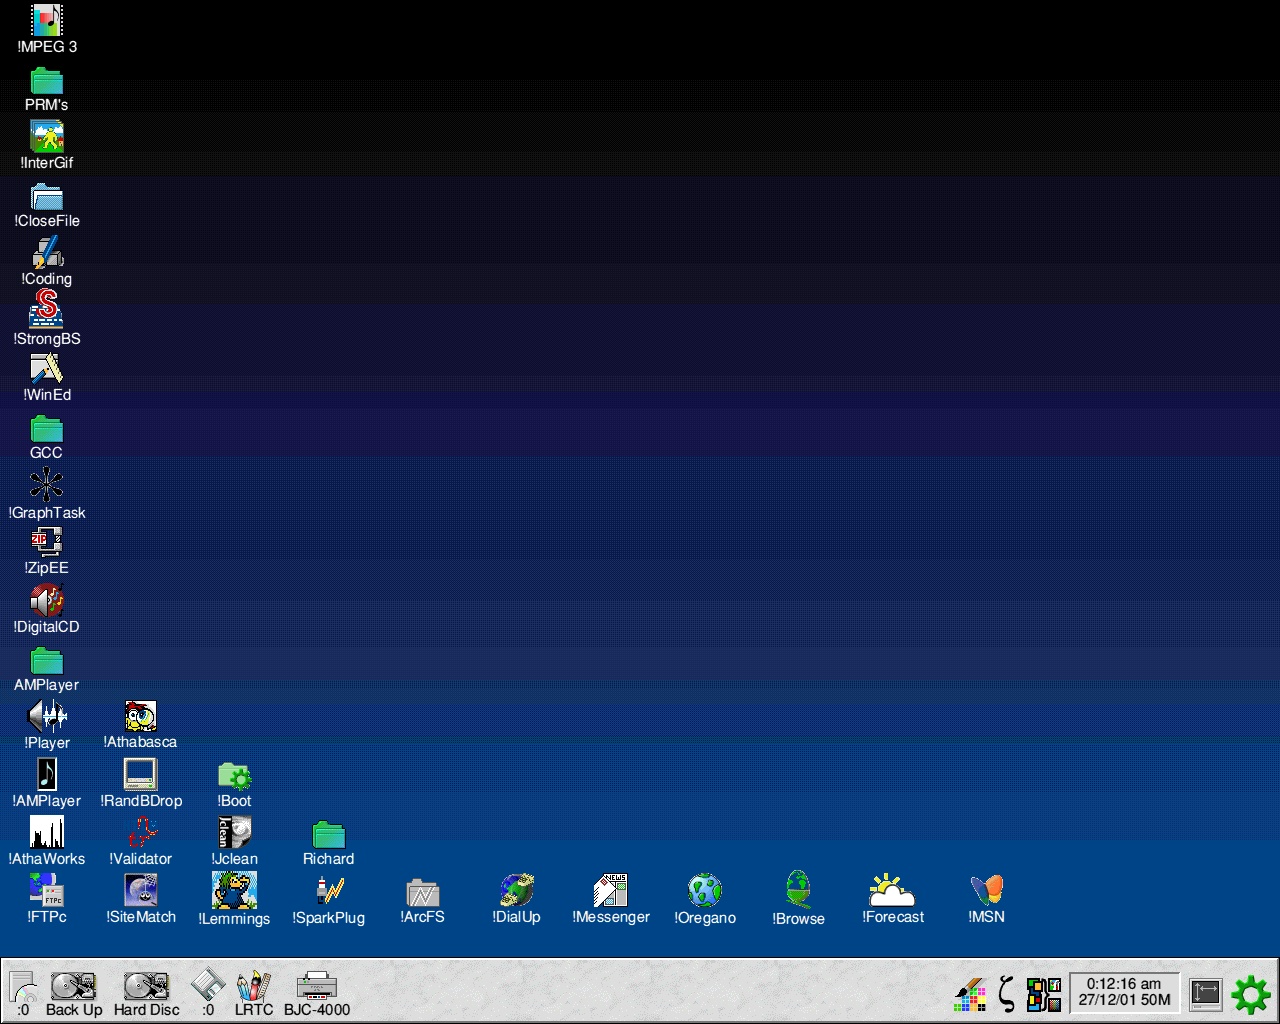This screenshot has width=1280, height=1024.
Task: Click the !ZipEE archive tool icon
Action: tap(47, 543)
